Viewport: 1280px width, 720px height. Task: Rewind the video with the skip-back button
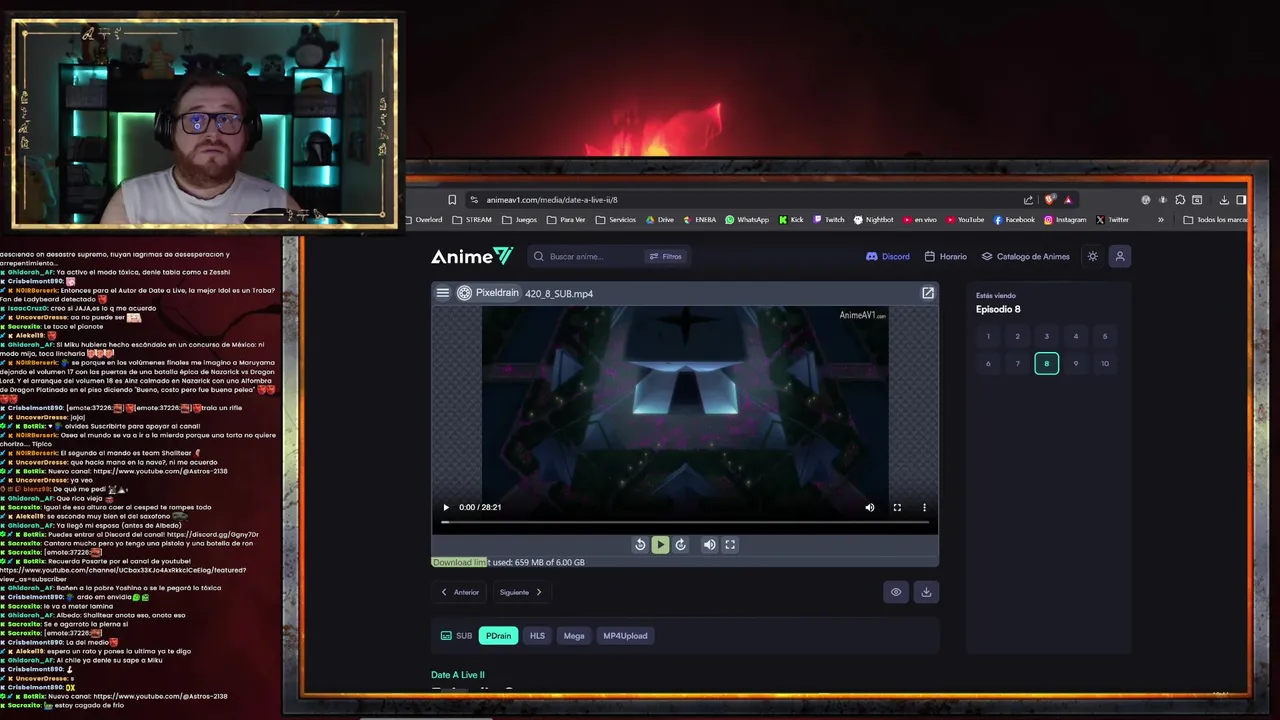coord(640,545)
